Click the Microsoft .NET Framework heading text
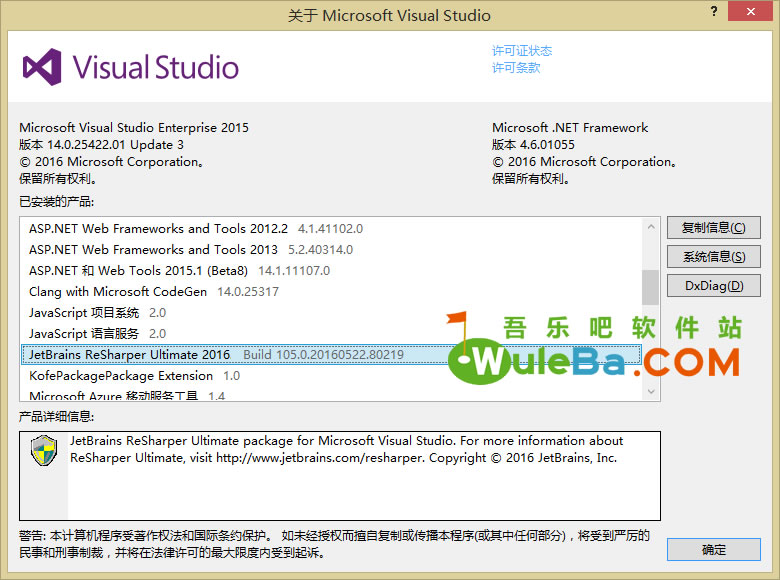The height and width of the screenshot is (580, 780). [x=570, y=128]
